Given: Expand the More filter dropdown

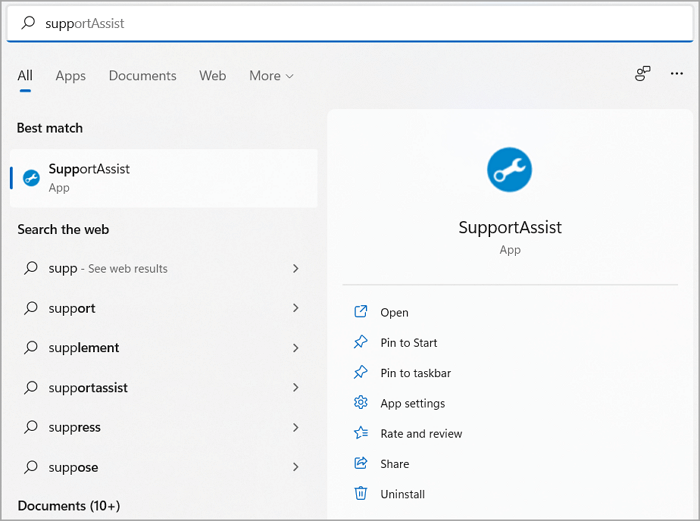Looking at the screenshot, I should 271,76.
